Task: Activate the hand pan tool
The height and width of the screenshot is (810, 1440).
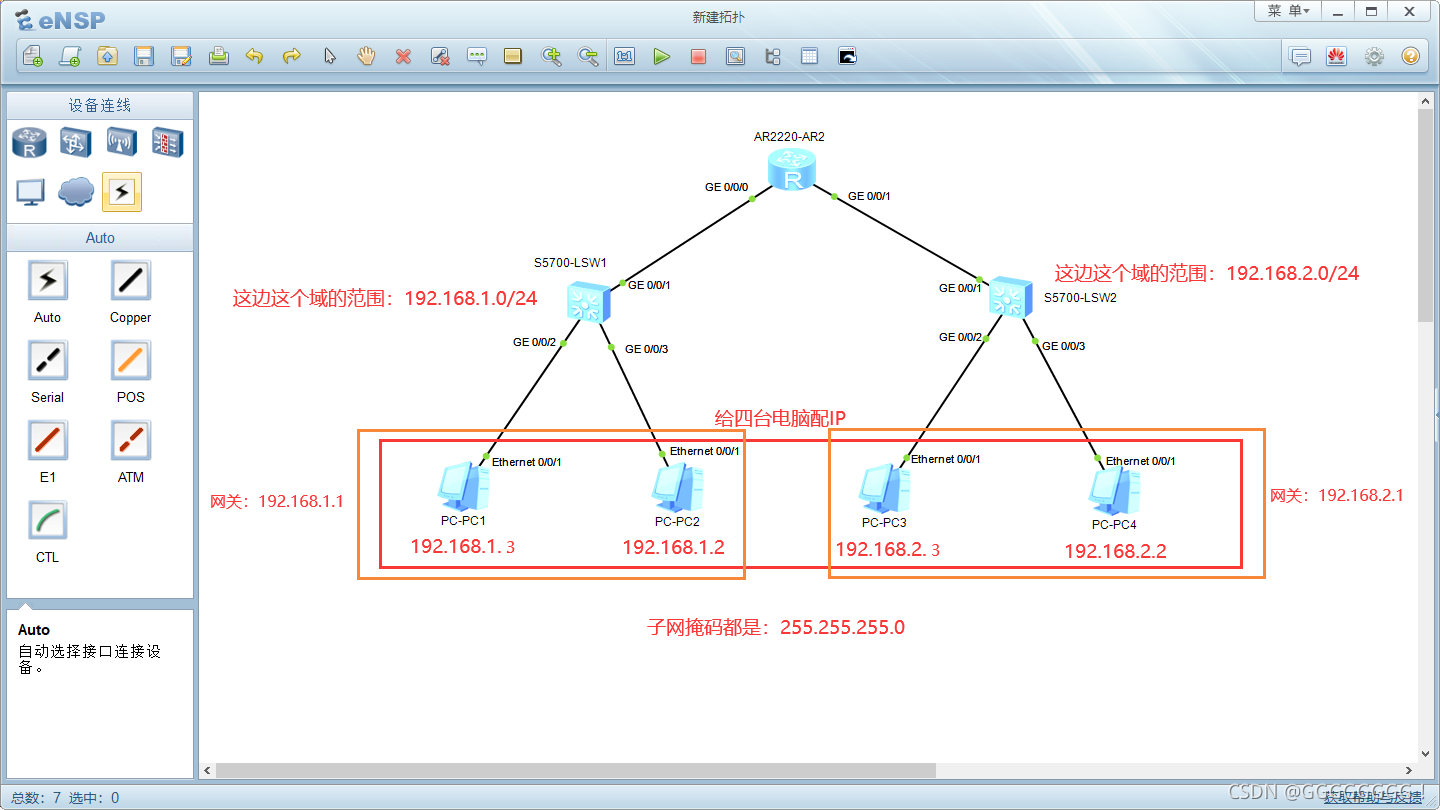Action: click(x=366, y=56)
